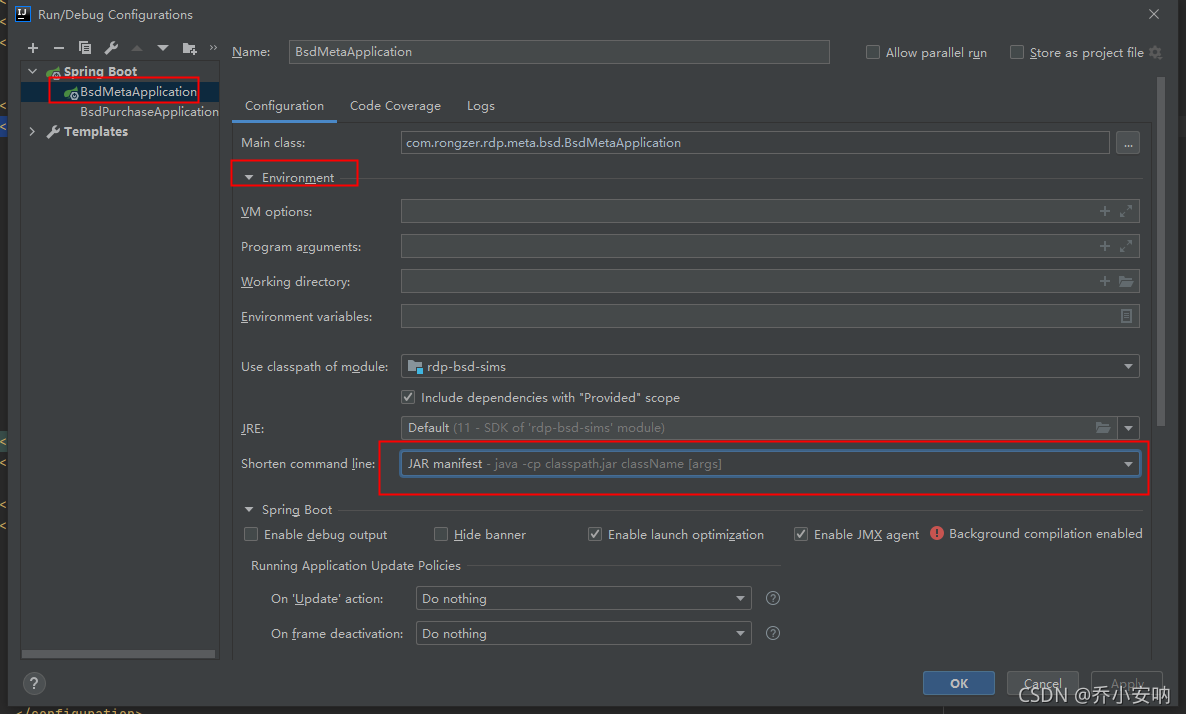The image size is (1186, 714).
Task: Click the Name input field
Action: point(559,52)
